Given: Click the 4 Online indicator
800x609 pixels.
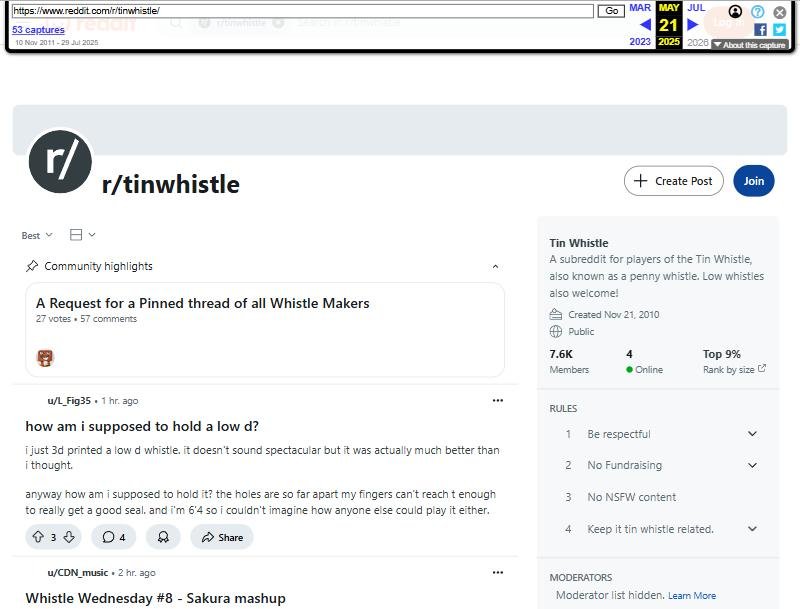Looking at the screenshot, I should (644, 361).
